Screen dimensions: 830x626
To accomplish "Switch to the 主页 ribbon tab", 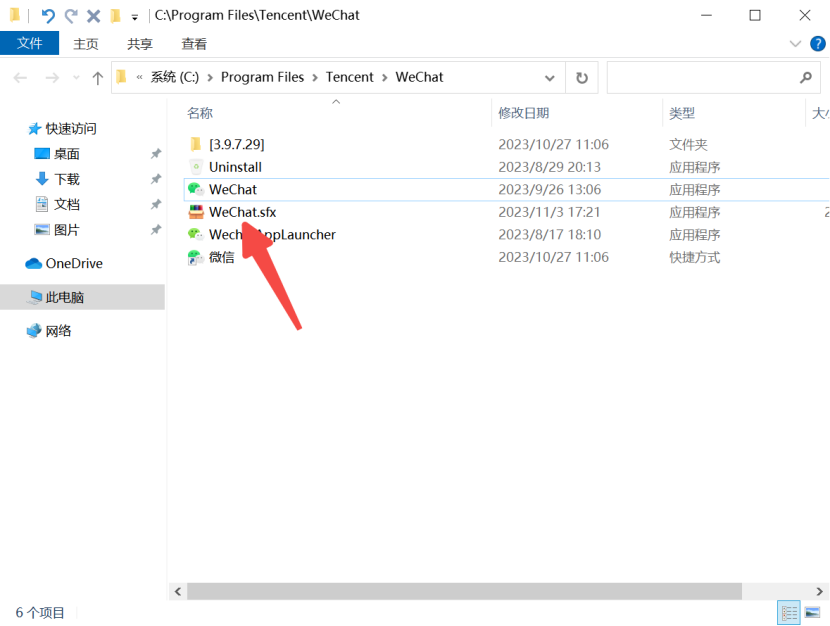I will 86,44.
